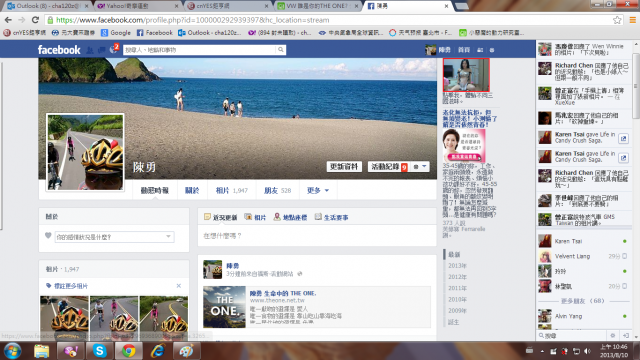Open friend requests icon in Facebook header
640x360 pixels.
click(x=90, y=50)
